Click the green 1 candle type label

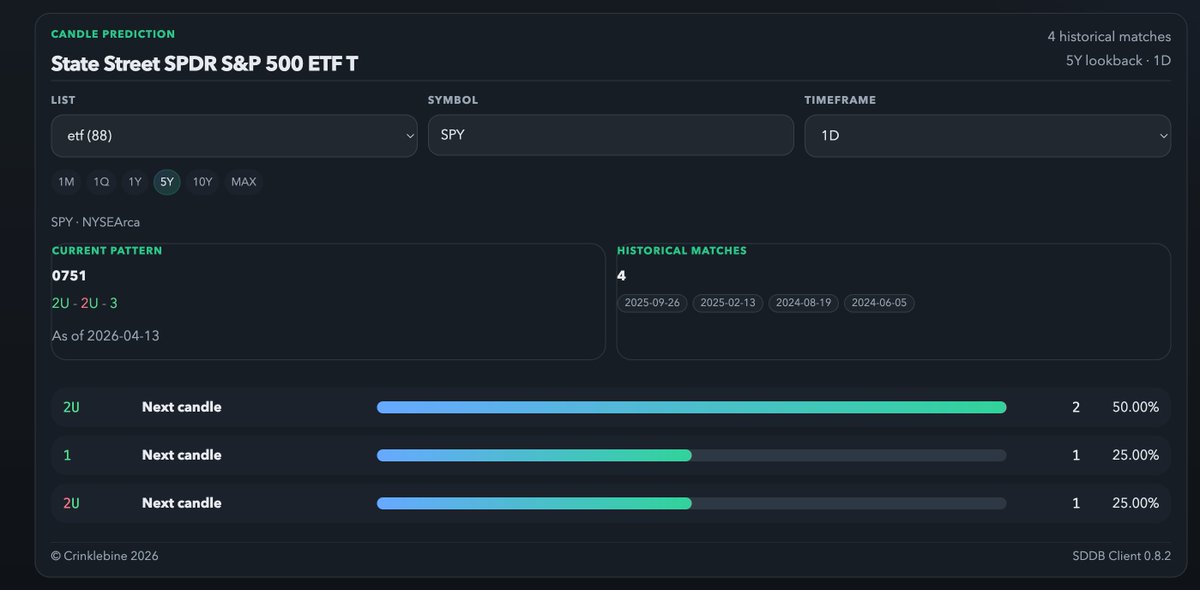pyautogui.click(x=67, y=455)
